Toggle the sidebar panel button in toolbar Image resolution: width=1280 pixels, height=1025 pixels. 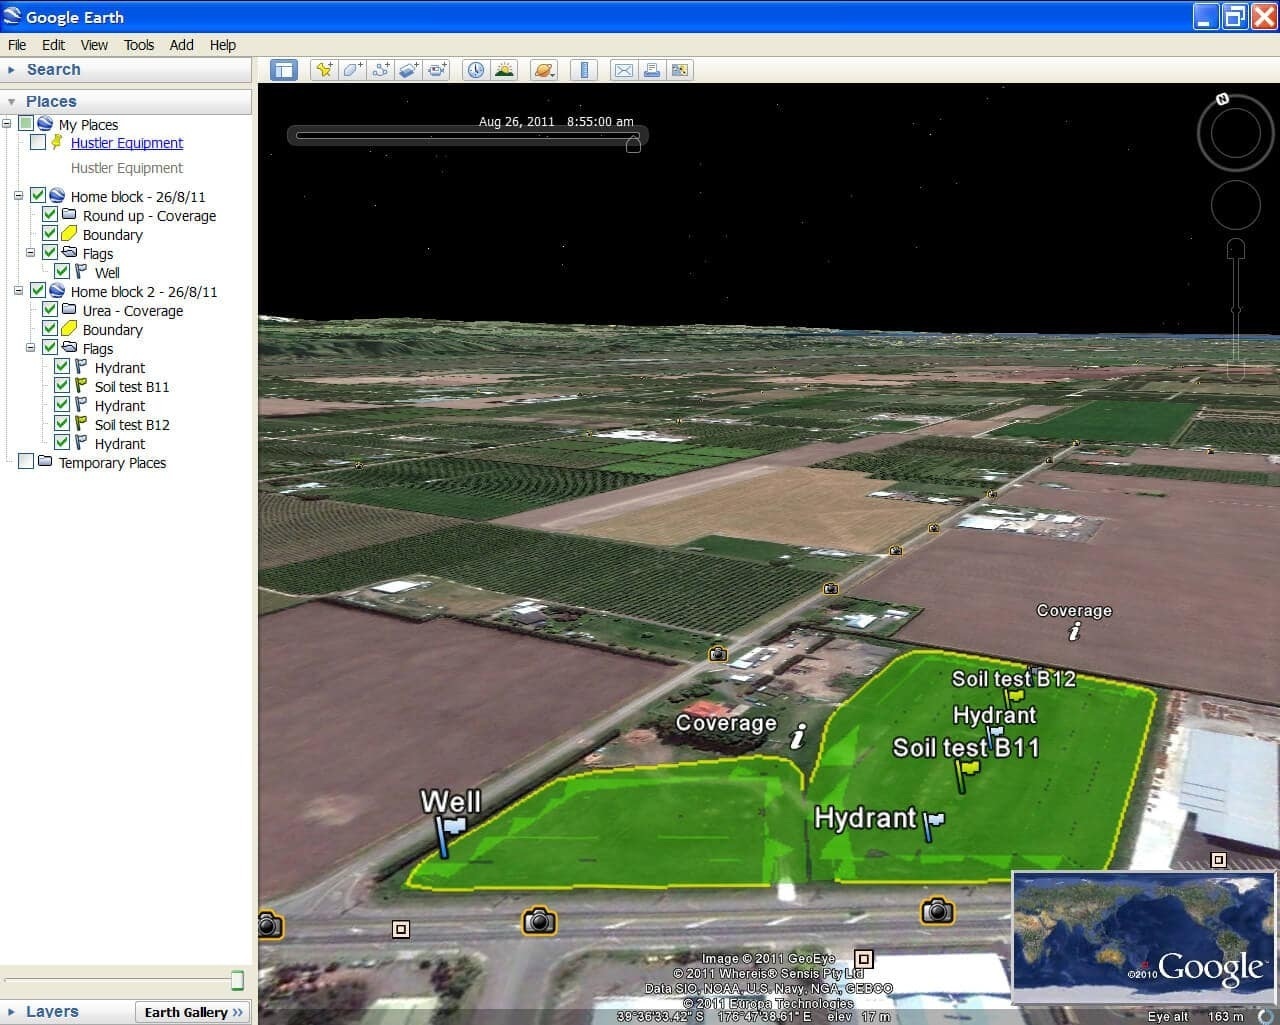click(284, 70)
